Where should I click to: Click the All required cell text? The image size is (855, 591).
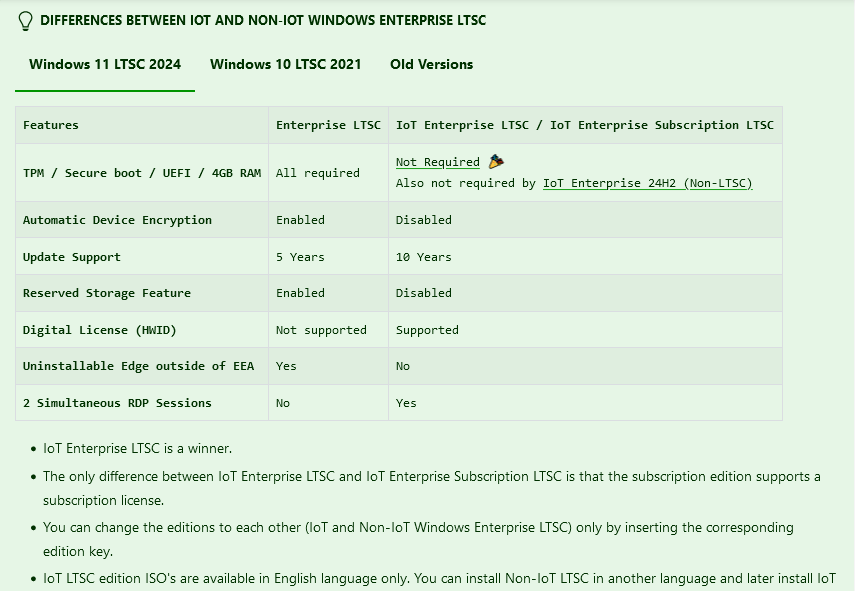pyautogui.click(x=318, y=173)
